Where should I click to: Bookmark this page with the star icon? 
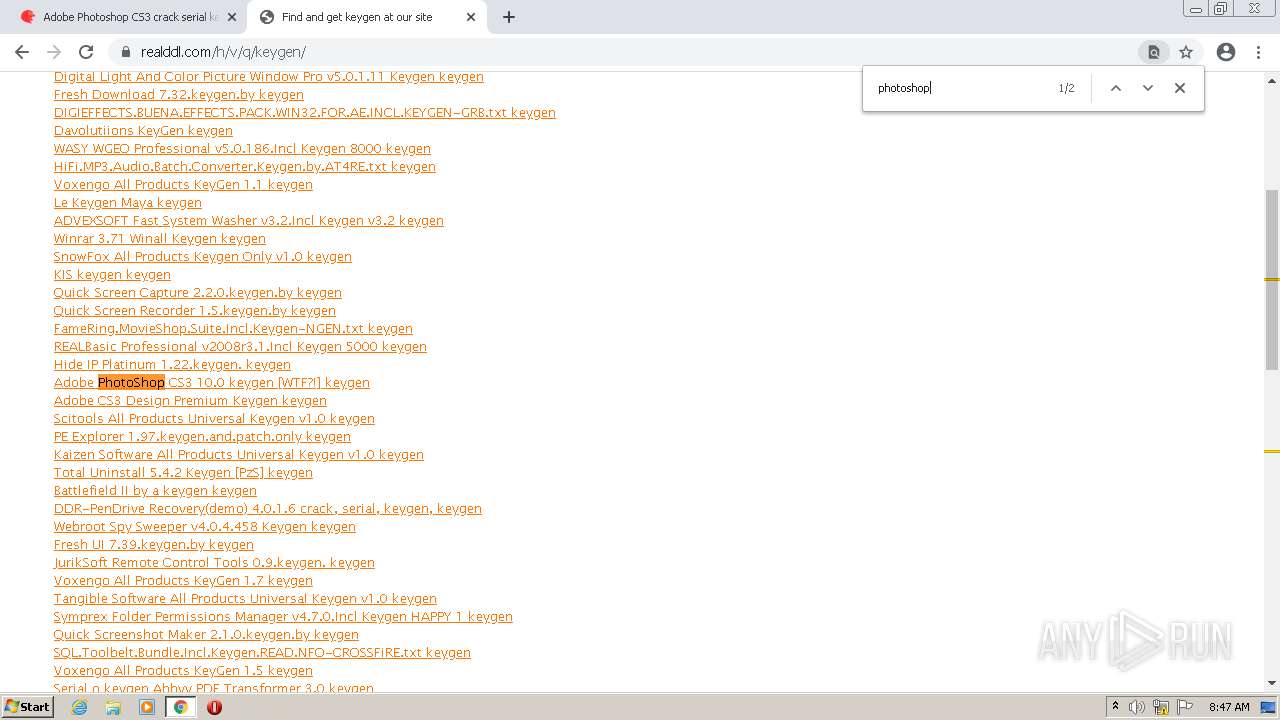pos(1186,52)
